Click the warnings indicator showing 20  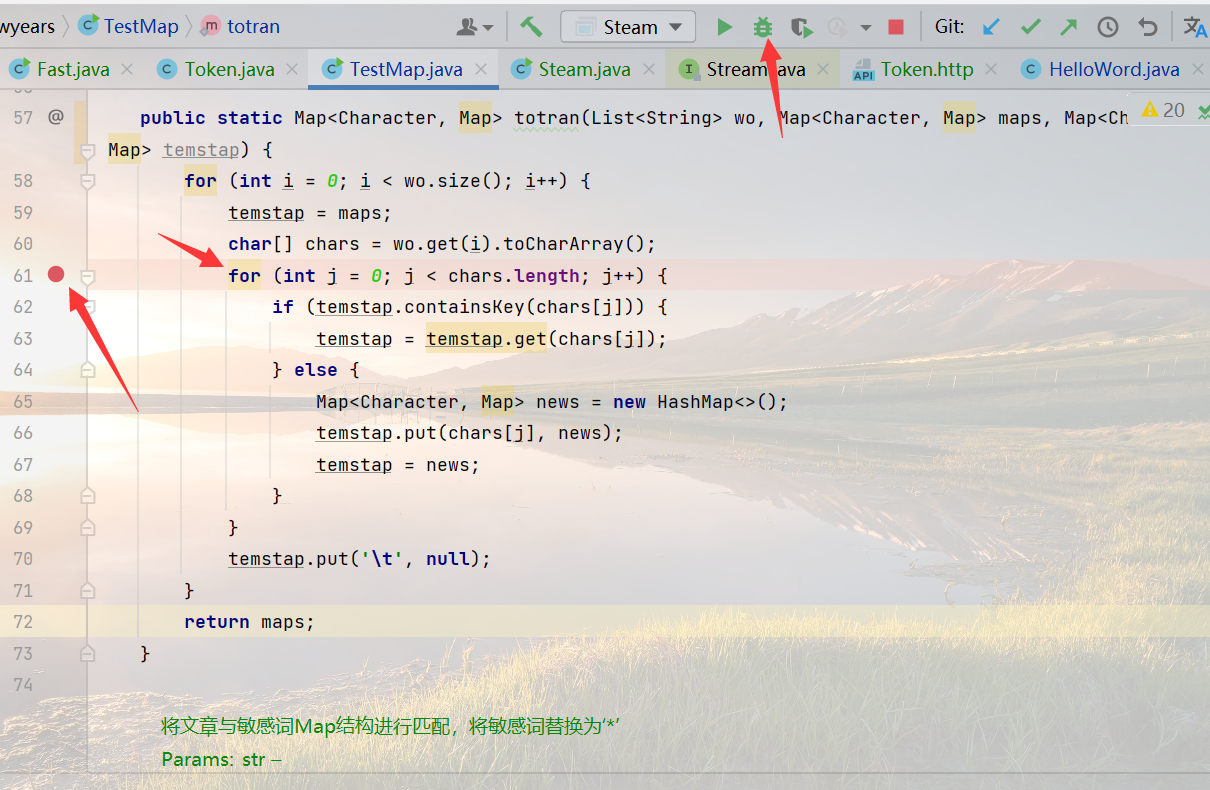point(1165,110)
